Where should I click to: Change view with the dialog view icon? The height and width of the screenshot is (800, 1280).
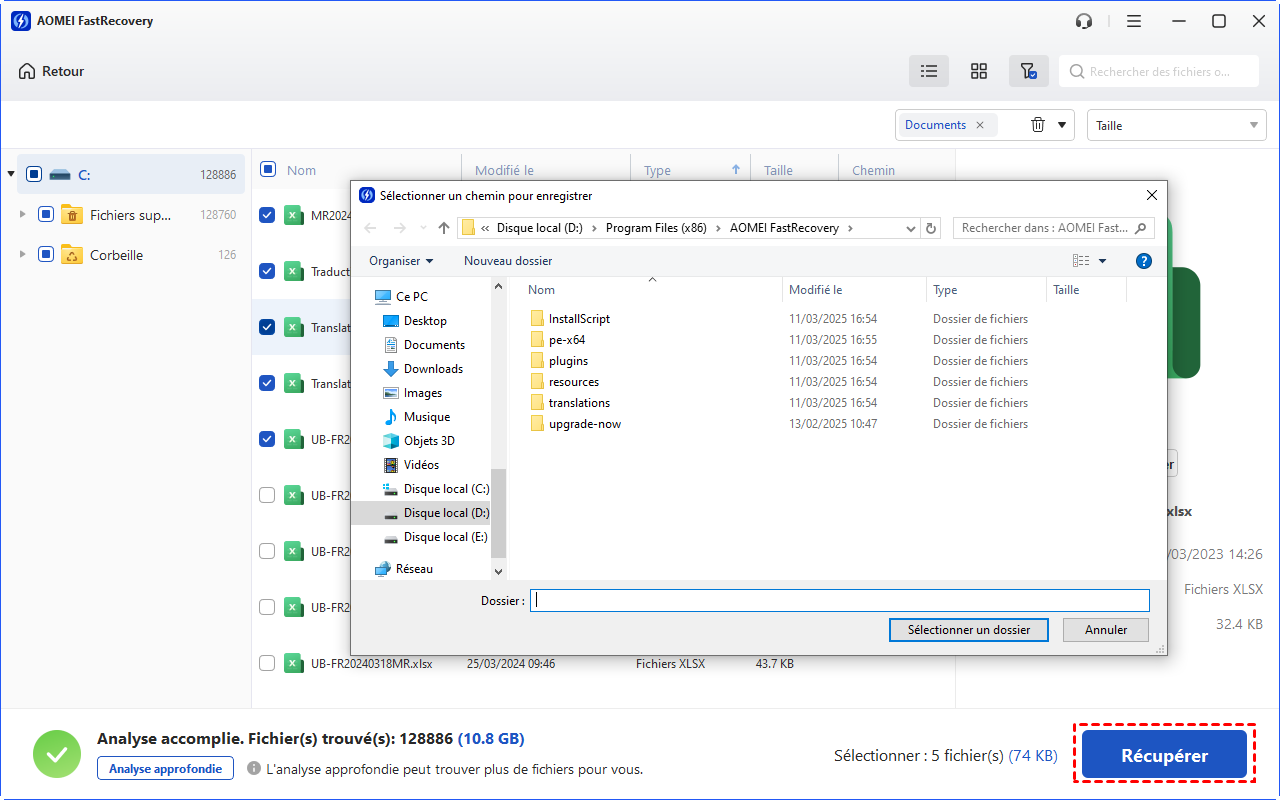[1081, 261]
